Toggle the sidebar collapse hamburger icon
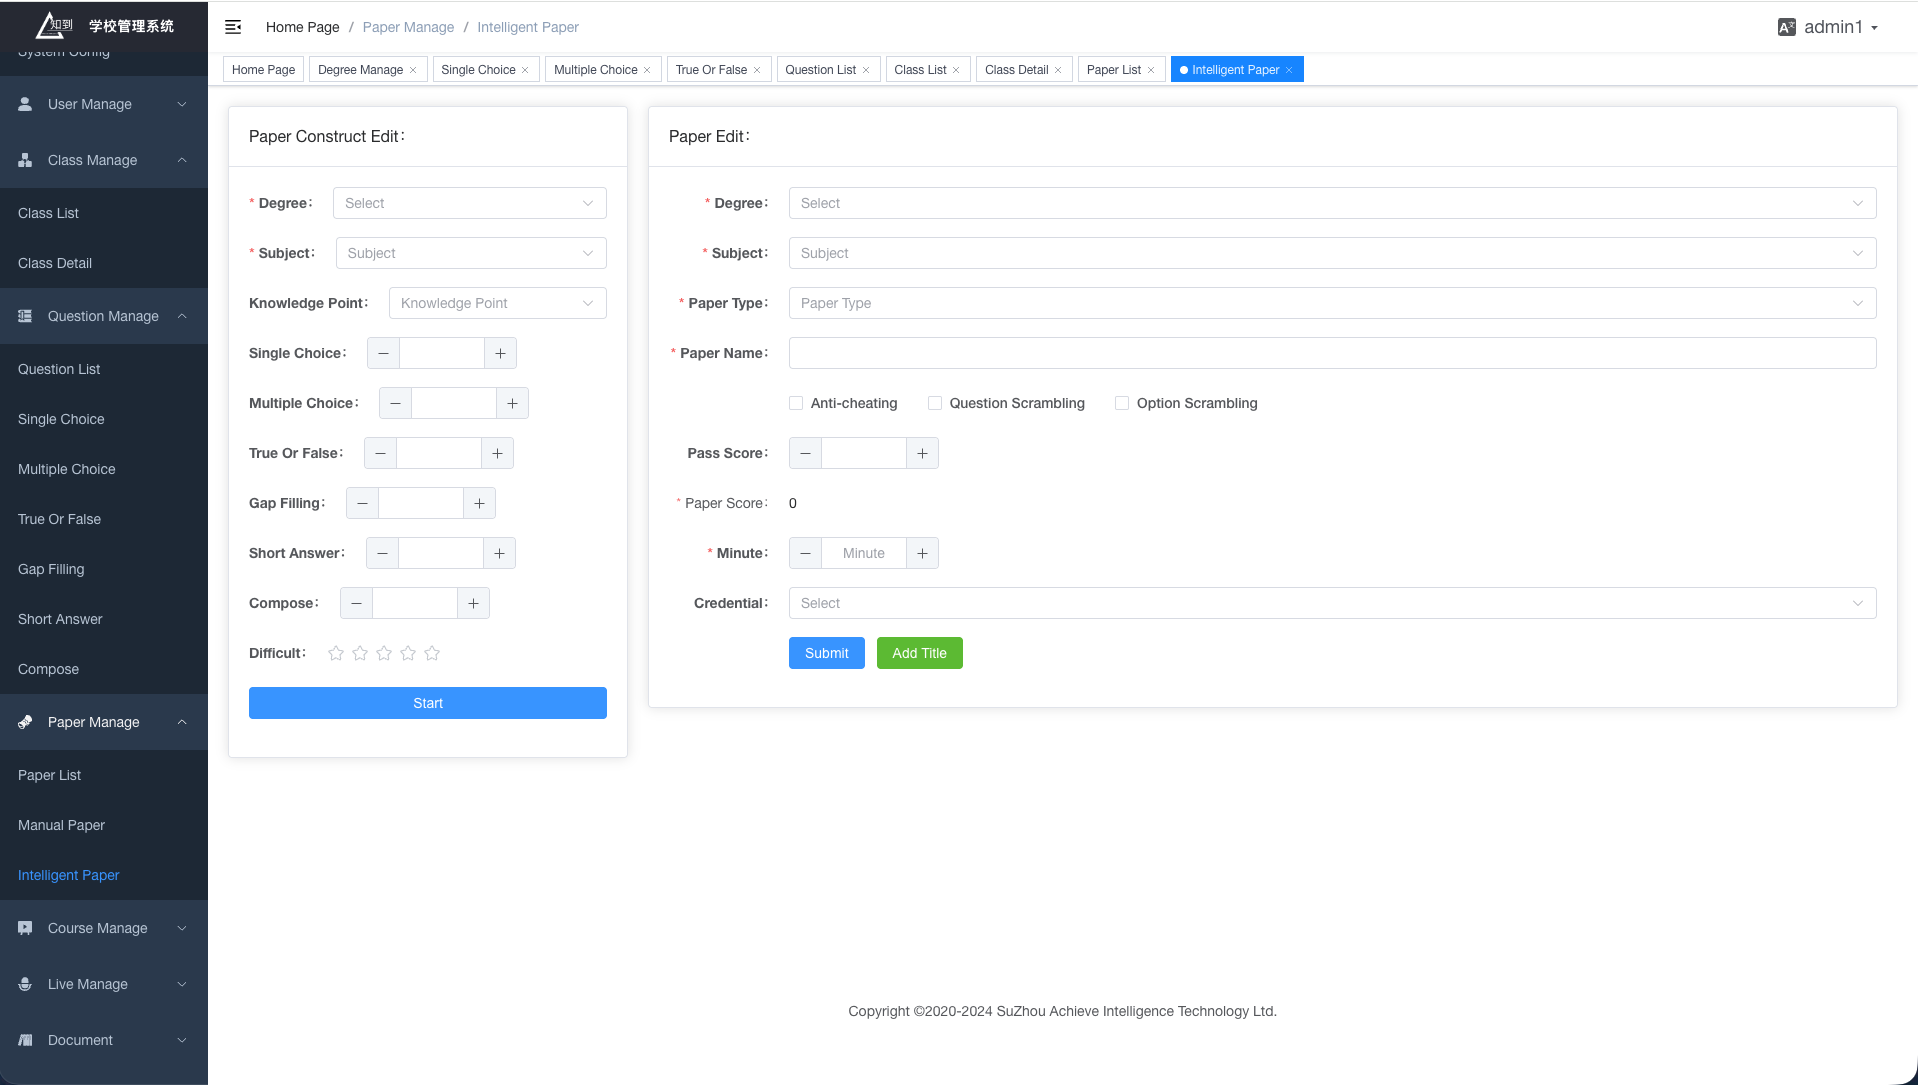Image resolution: width=1918 pixels, height=1085 pixels. coord(233,27)
